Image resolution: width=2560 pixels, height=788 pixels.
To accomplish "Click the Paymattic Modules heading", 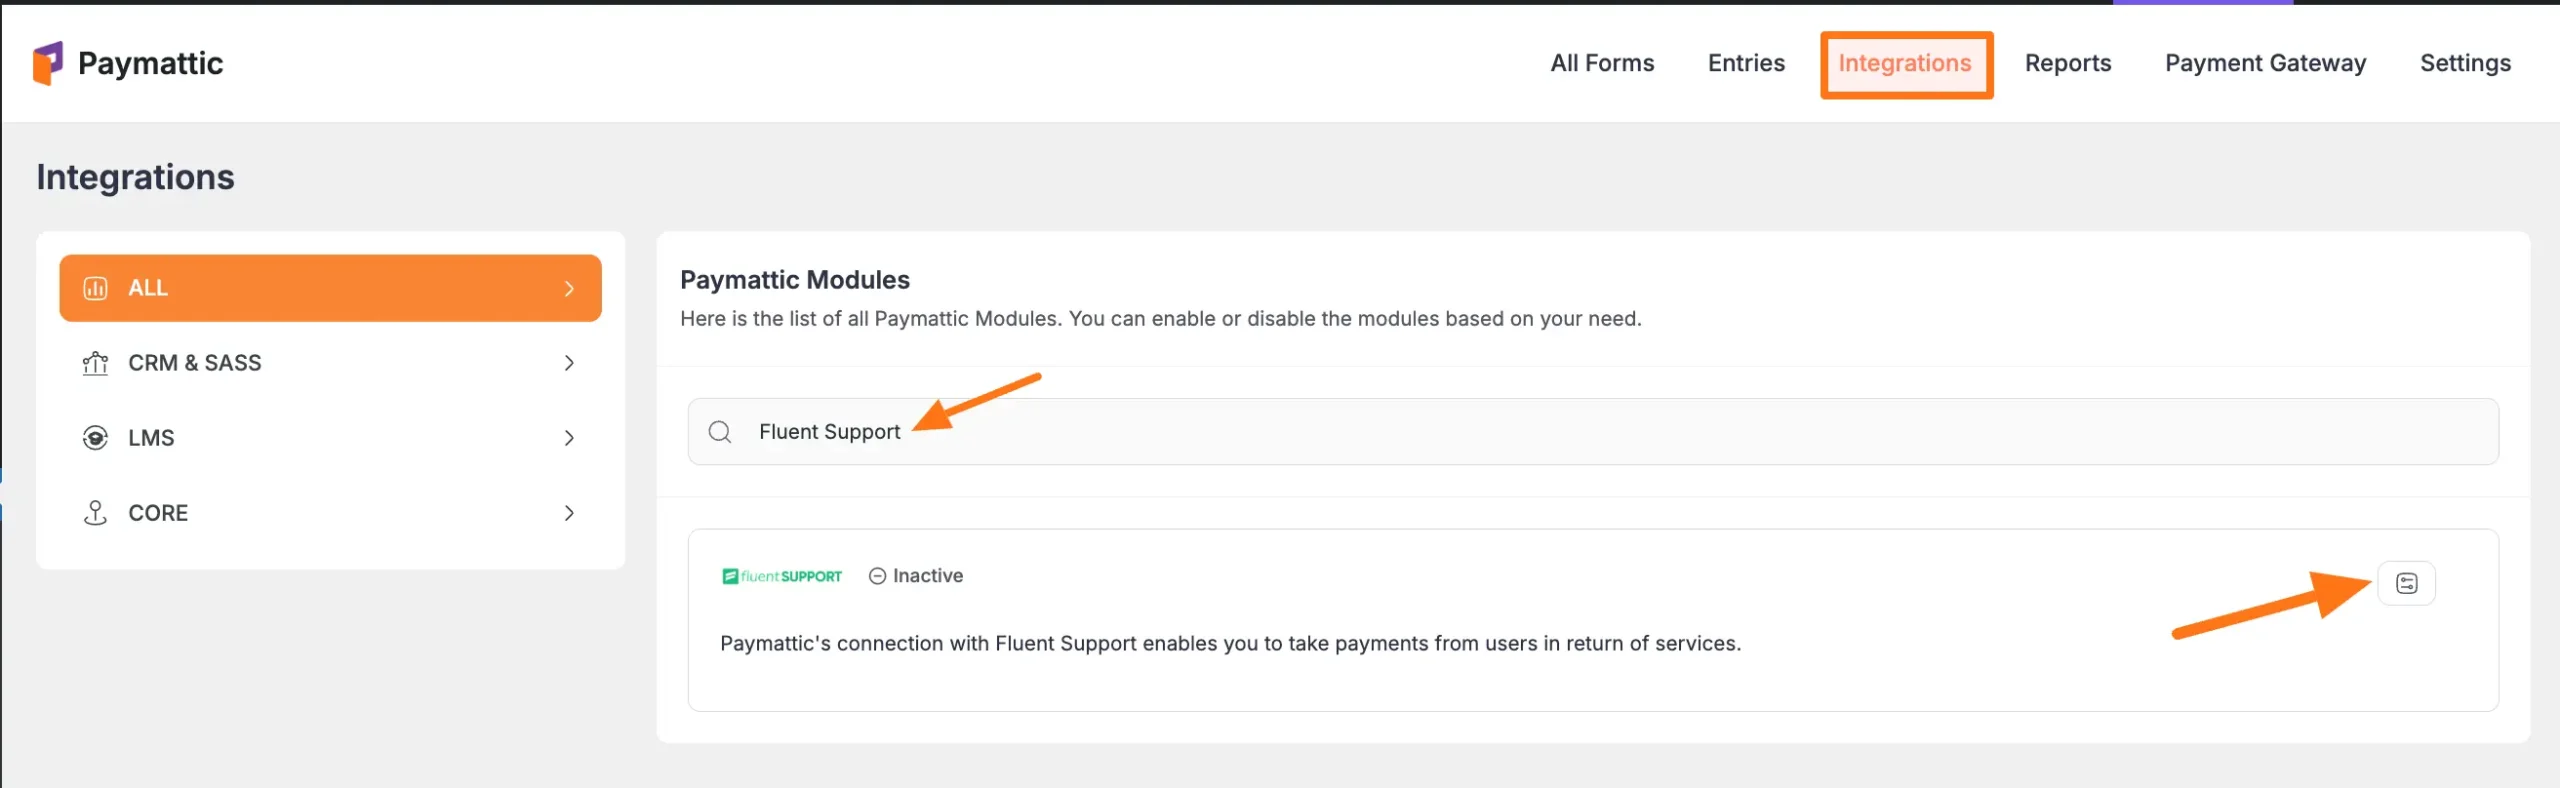I will (x=795, y=280).
